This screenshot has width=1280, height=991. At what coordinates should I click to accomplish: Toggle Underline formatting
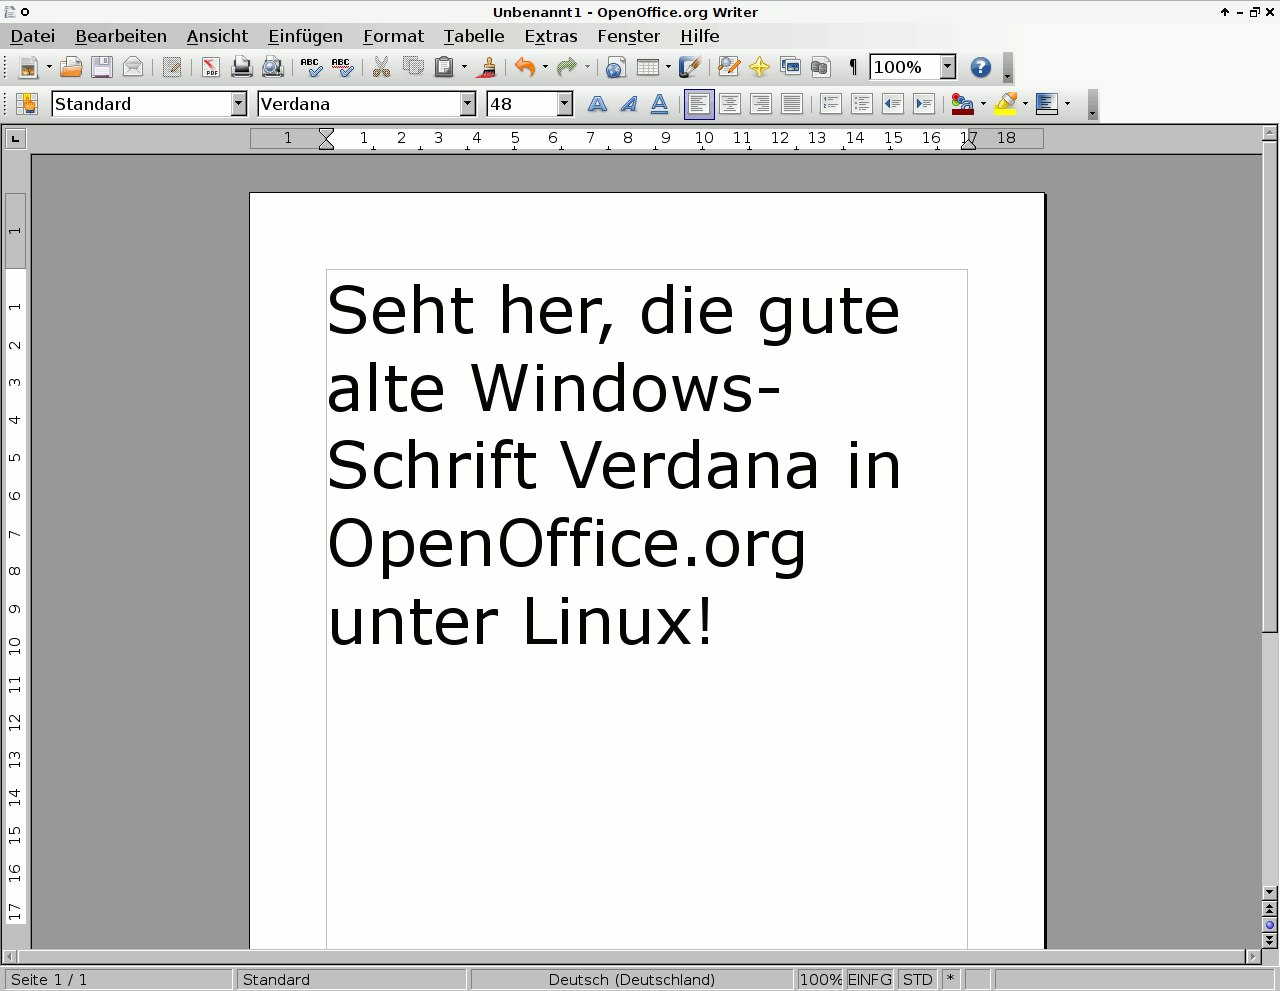tap(660, 104)
